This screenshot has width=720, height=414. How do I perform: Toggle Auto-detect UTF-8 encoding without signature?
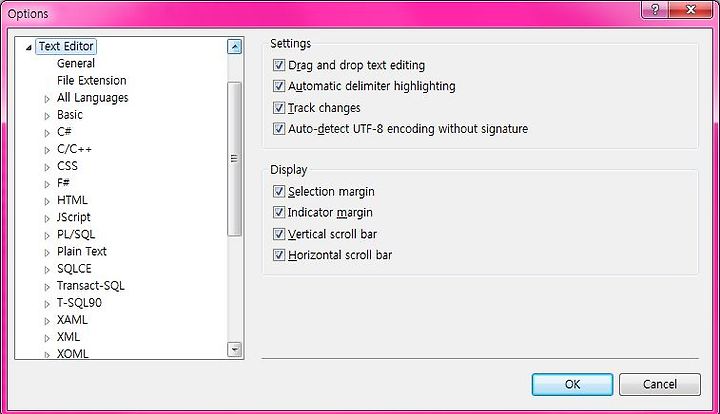point(279,129)
